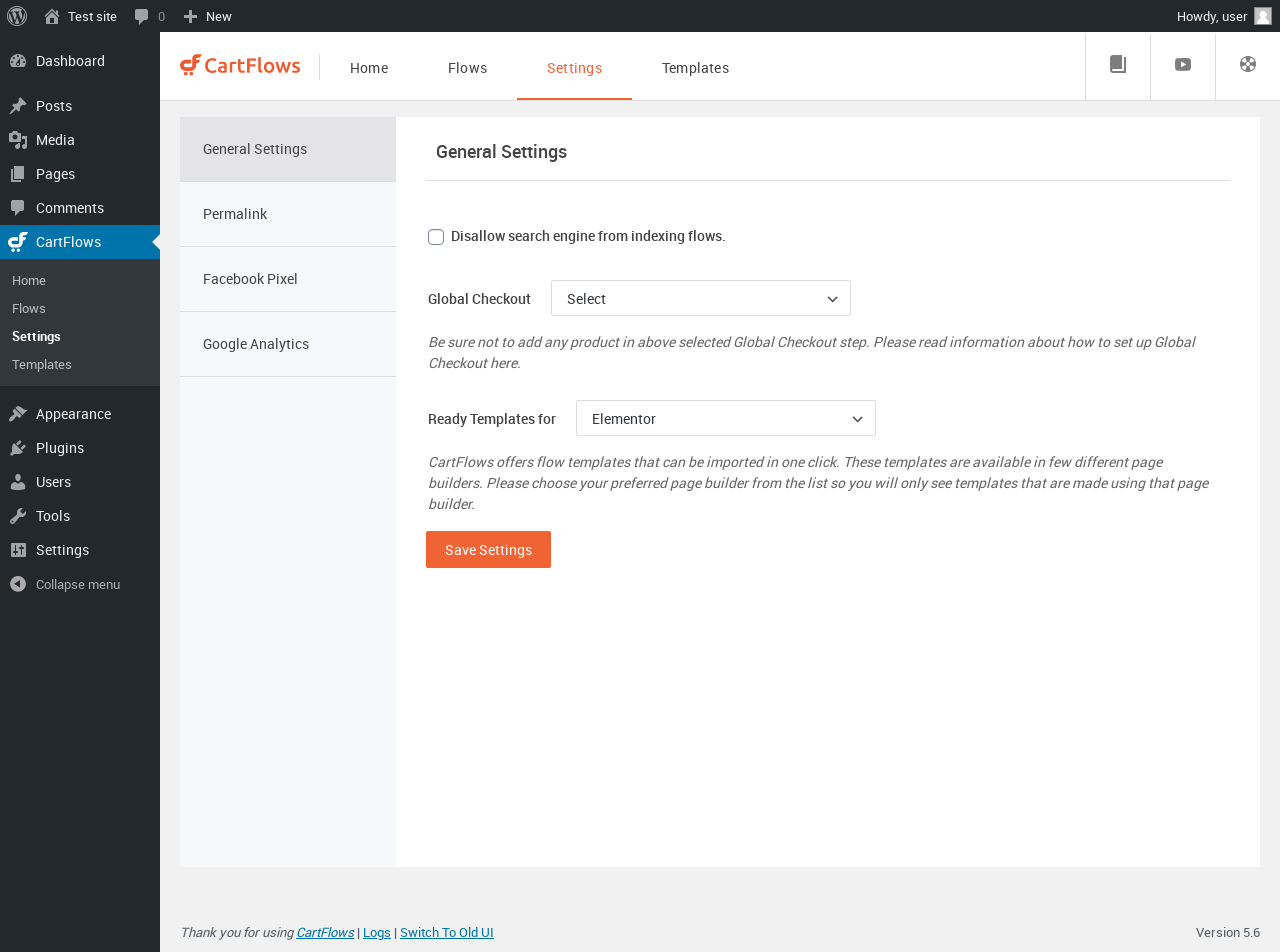Open the Appearance menu label

[73, 414]
